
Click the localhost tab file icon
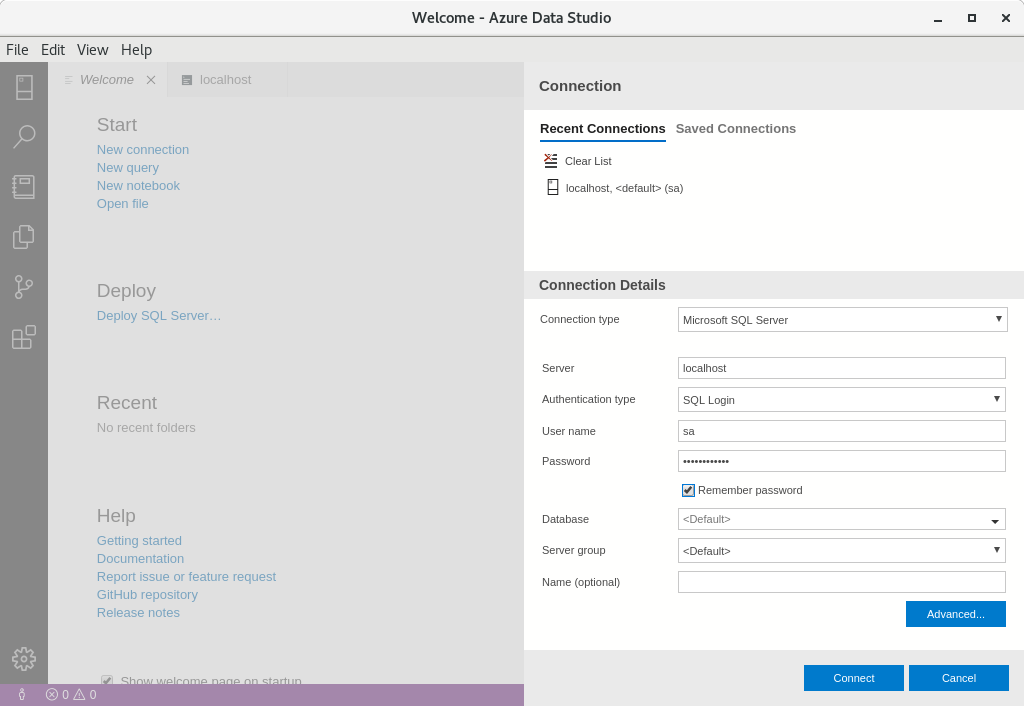(187, 80)
